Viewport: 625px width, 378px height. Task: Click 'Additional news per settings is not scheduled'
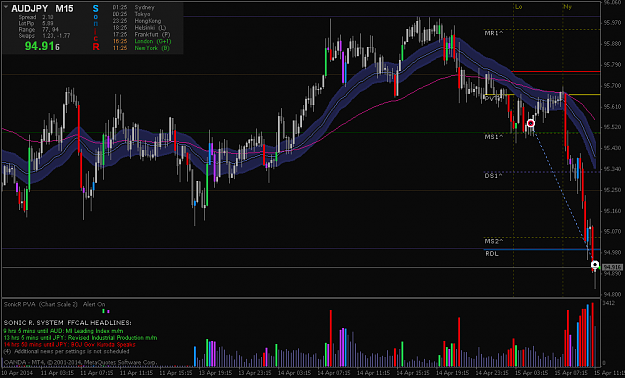[67, 352]
